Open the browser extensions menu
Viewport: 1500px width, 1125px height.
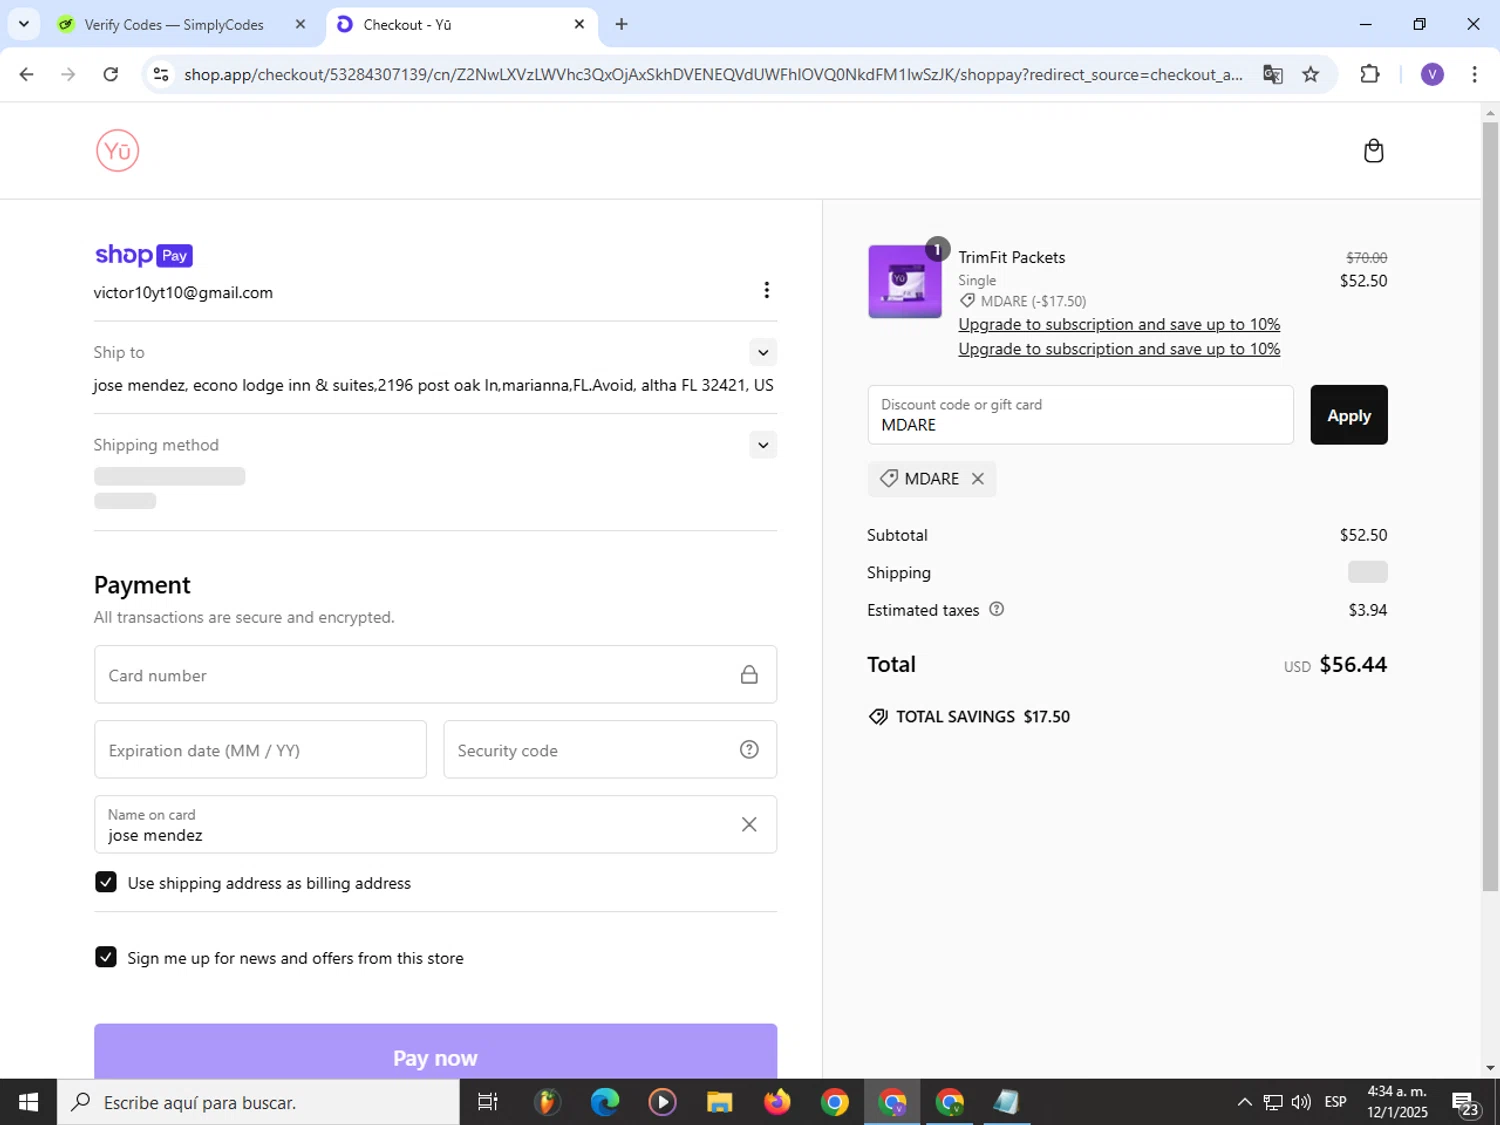click(1369, 74)
